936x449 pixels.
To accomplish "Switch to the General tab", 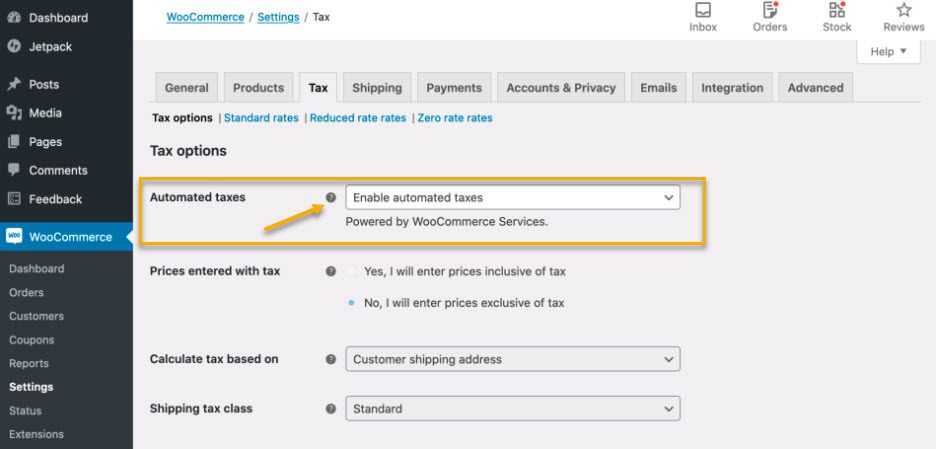I will (x=187, y=88).
